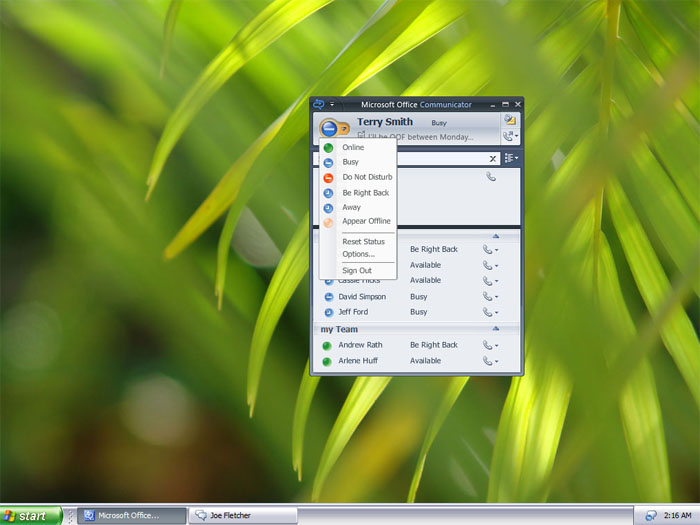Call David Simpson with his phone icon
The height and width of the screenshot is (525, 700).
pos(488,296)
